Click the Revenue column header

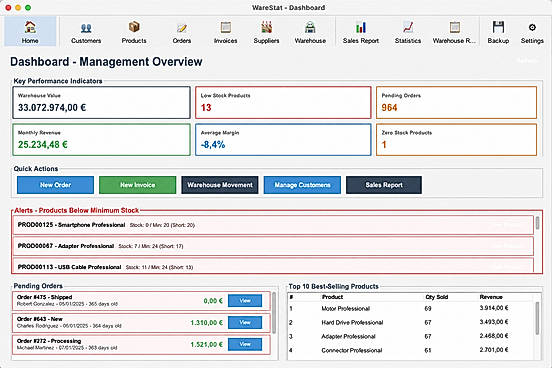491,297
